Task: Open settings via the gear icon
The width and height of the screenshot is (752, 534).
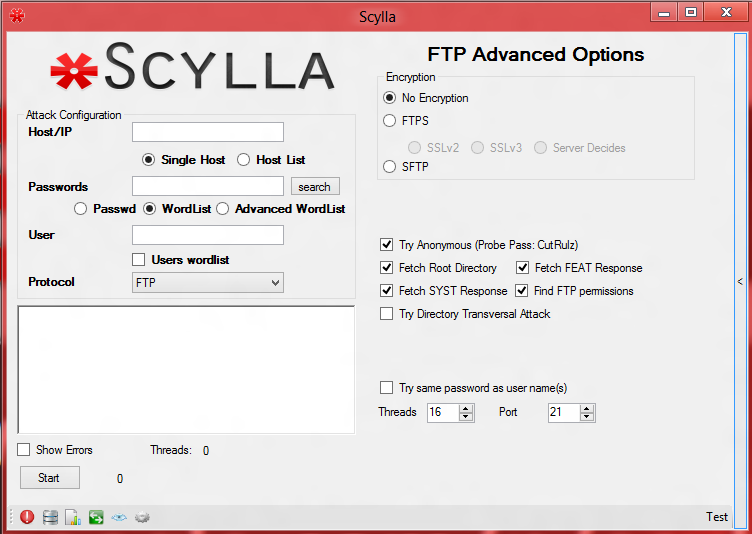Action: point(142,517)
